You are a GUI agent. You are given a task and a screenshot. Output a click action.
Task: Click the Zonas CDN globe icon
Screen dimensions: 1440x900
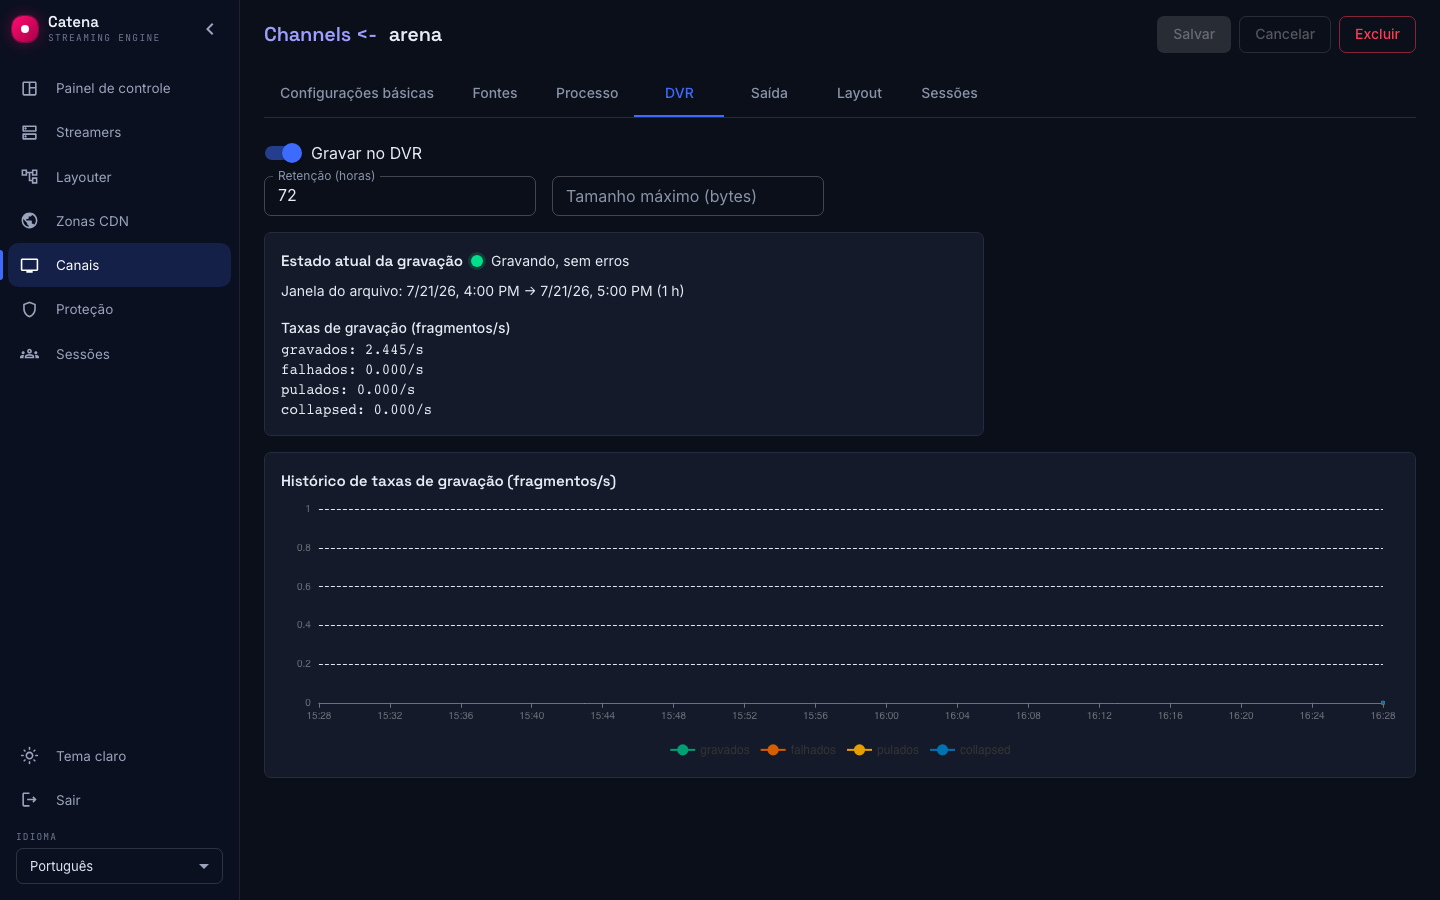(x=30, y=221)
